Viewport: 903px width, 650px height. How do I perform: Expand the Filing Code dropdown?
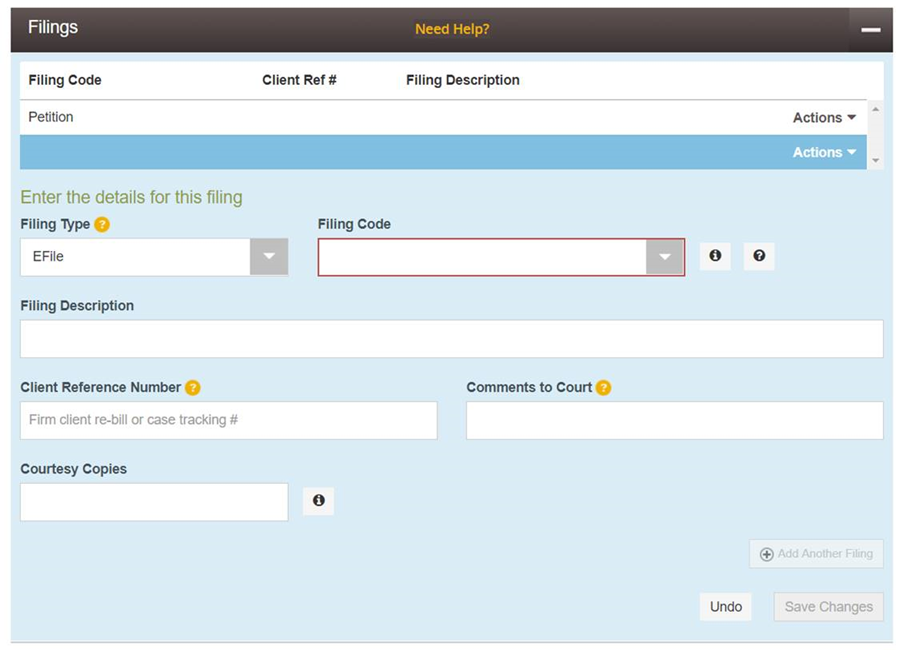tap(665, 257)
